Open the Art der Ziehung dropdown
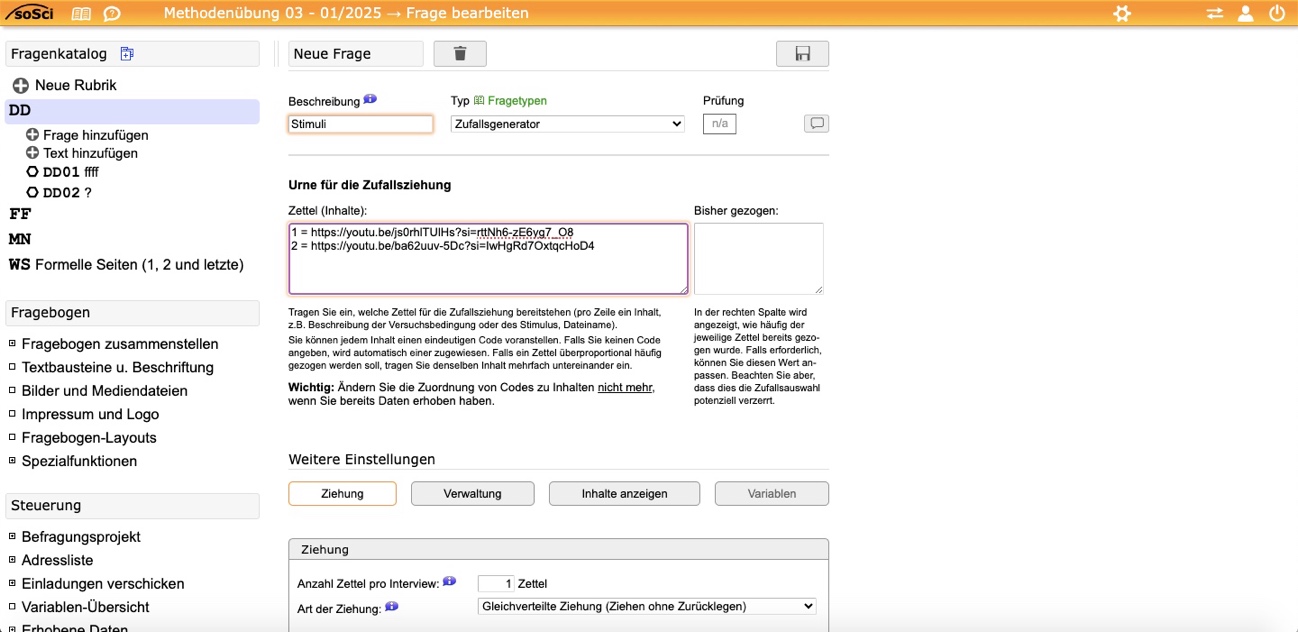This screenshot has width=1298, height=632. (647, 606)
